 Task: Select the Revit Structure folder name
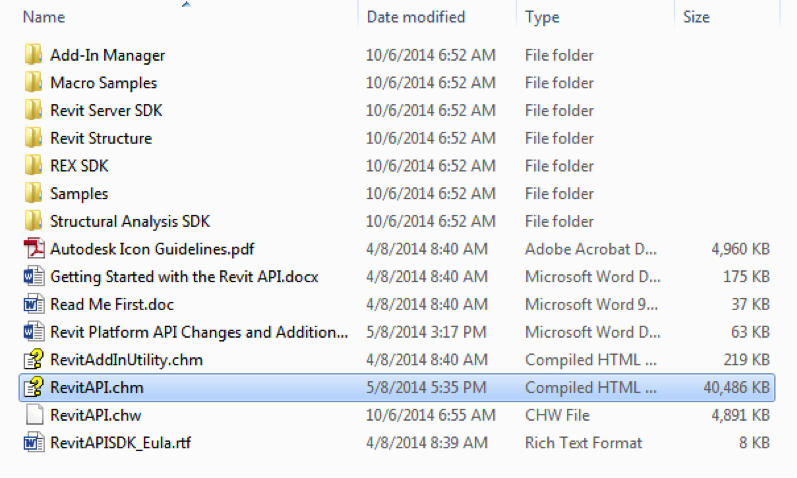(x=101, y=138)
